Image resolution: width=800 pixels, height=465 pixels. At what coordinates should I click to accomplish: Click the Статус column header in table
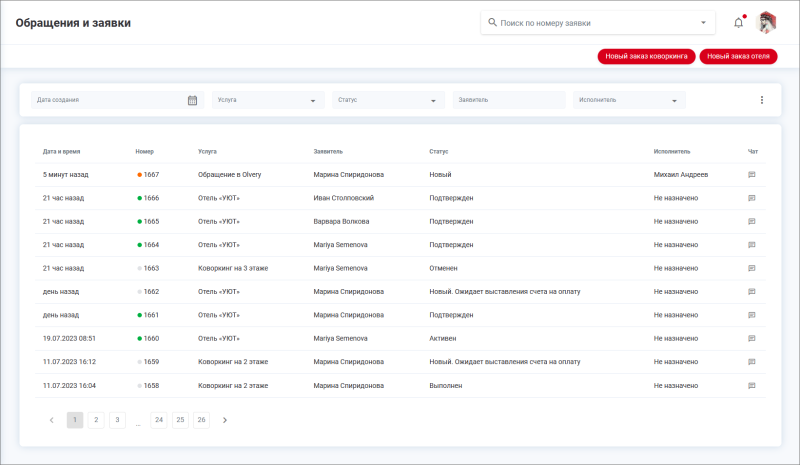tap(439, 152)
